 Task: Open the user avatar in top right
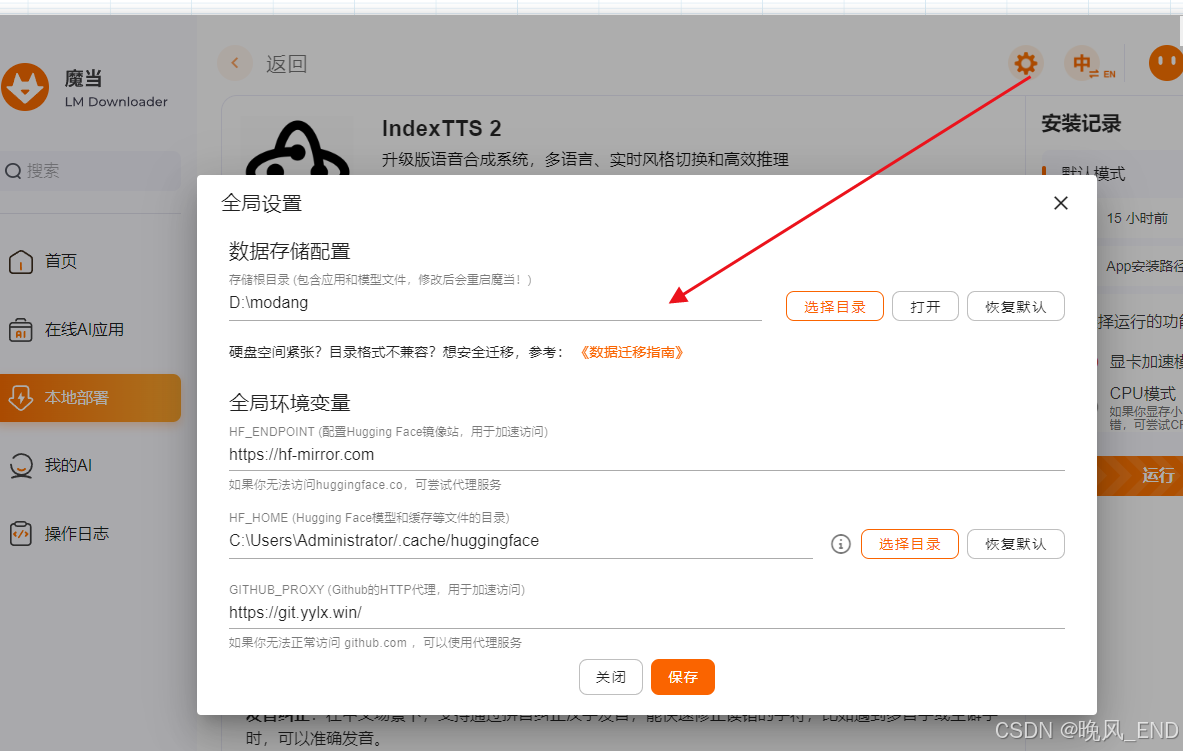pyautogui.click(x=1166, y=63)
